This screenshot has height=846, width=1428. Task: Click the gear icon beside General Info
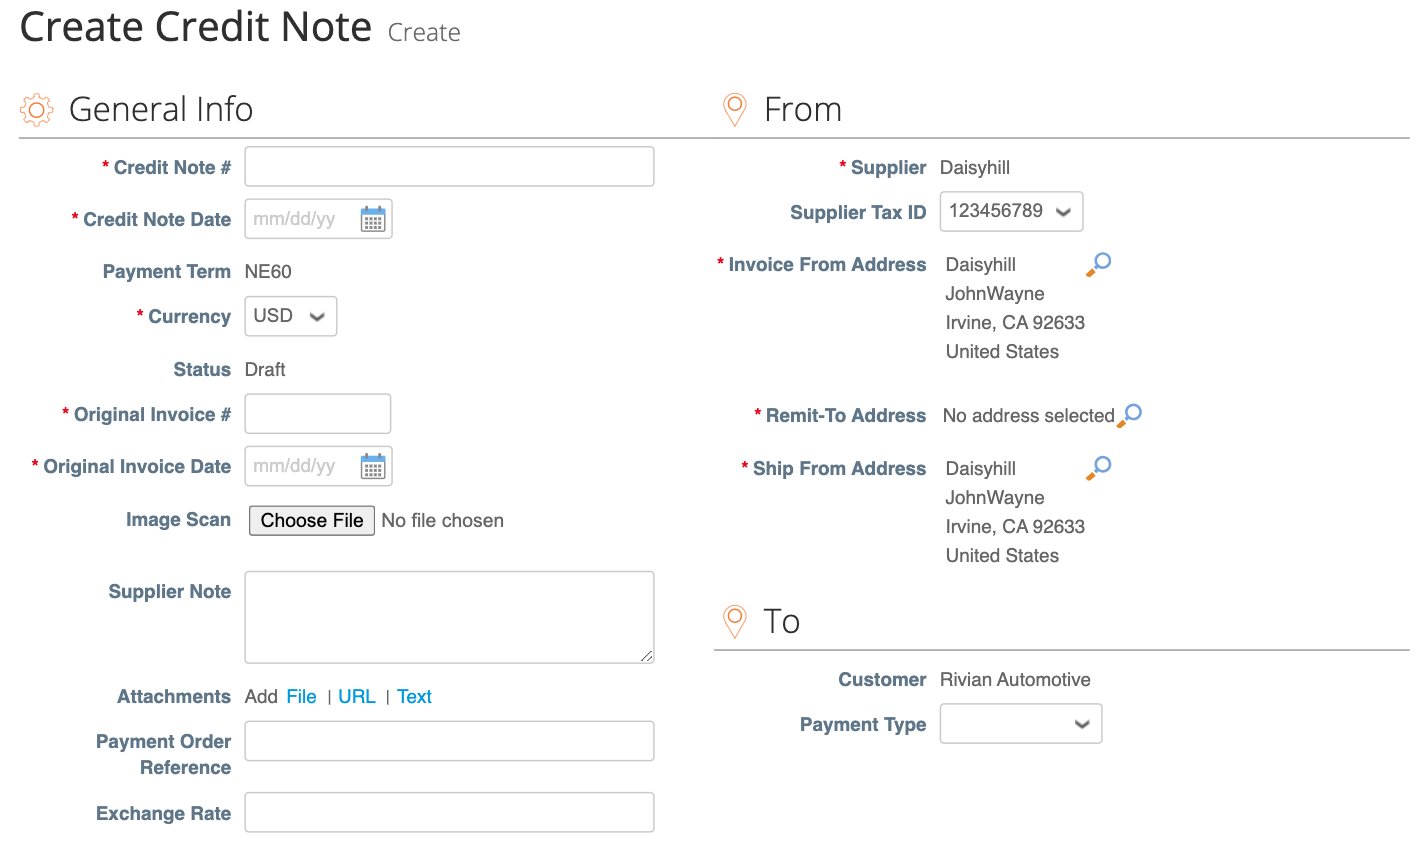[x=36, y=109]
